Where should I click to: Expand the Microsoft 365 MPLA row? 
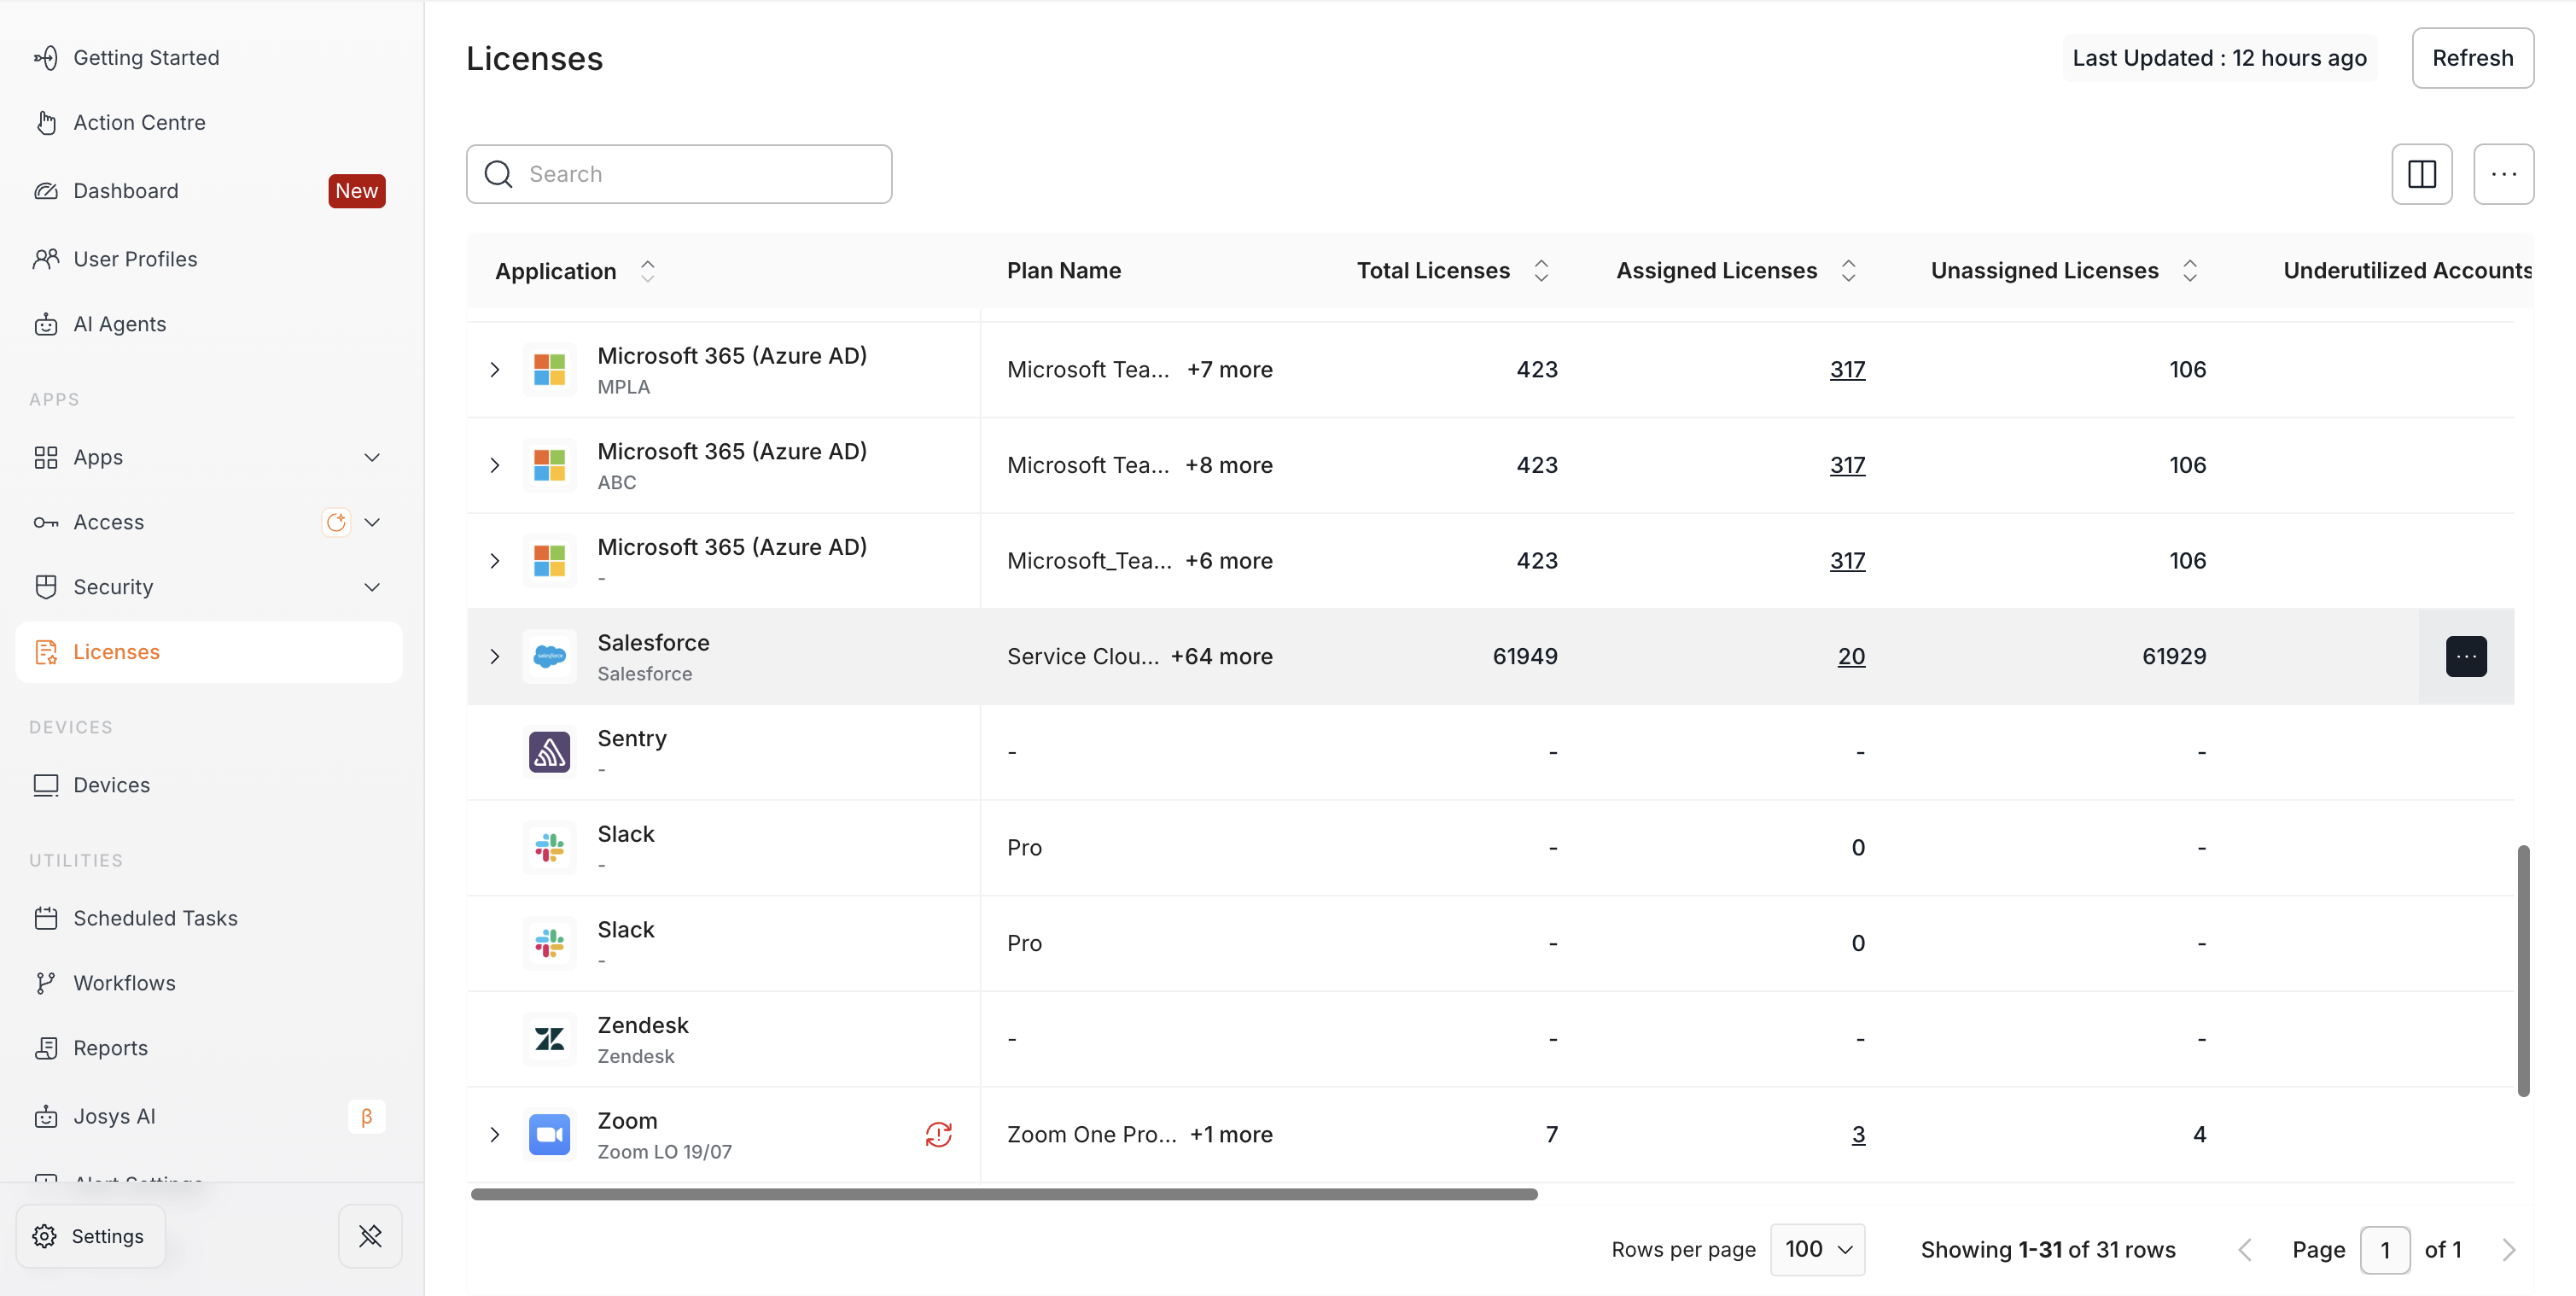coord(494,370)
